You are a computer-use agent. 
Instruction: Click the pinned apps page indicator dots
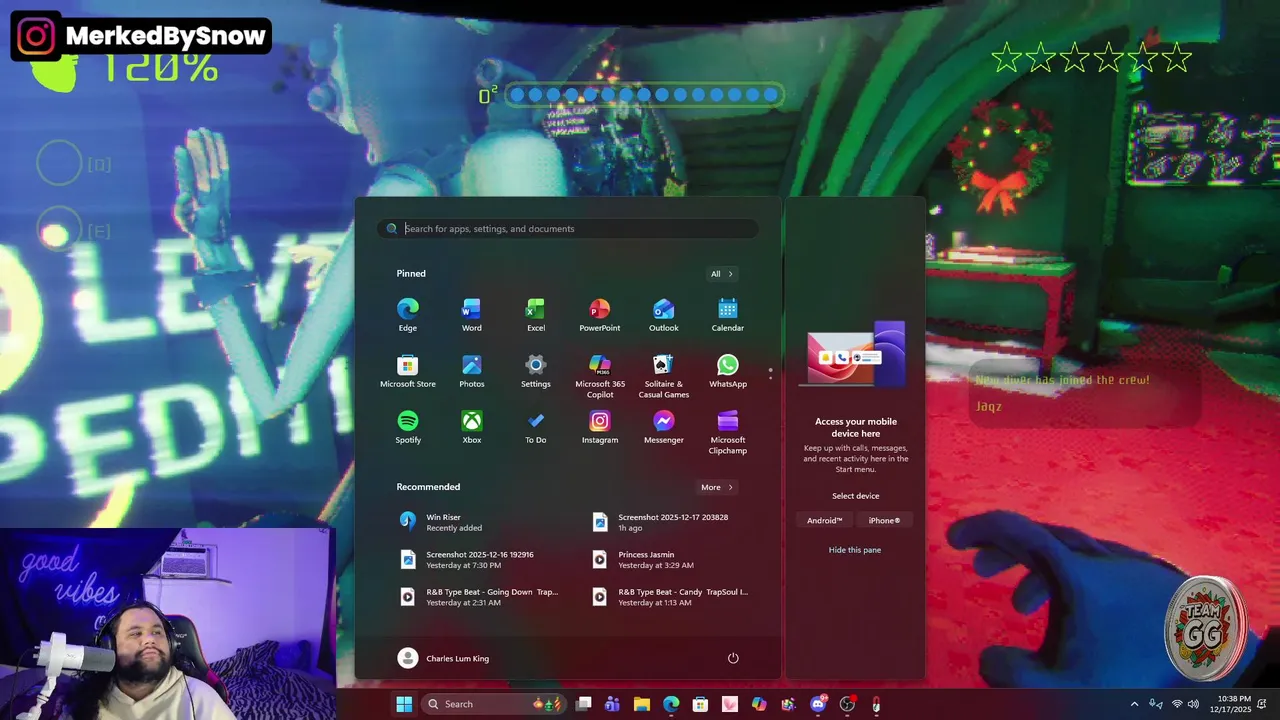(x=770, y=374)
